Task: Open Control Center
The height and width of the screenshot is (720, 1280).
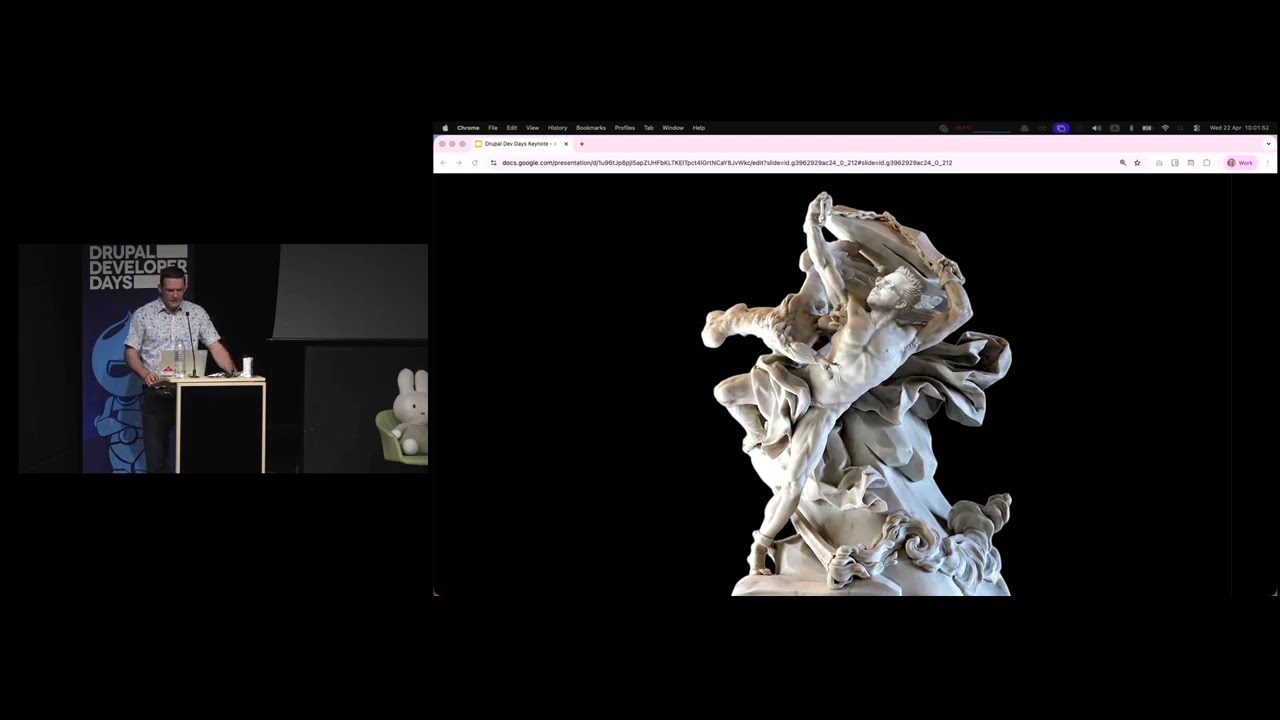Action: tap(1197, 128)
